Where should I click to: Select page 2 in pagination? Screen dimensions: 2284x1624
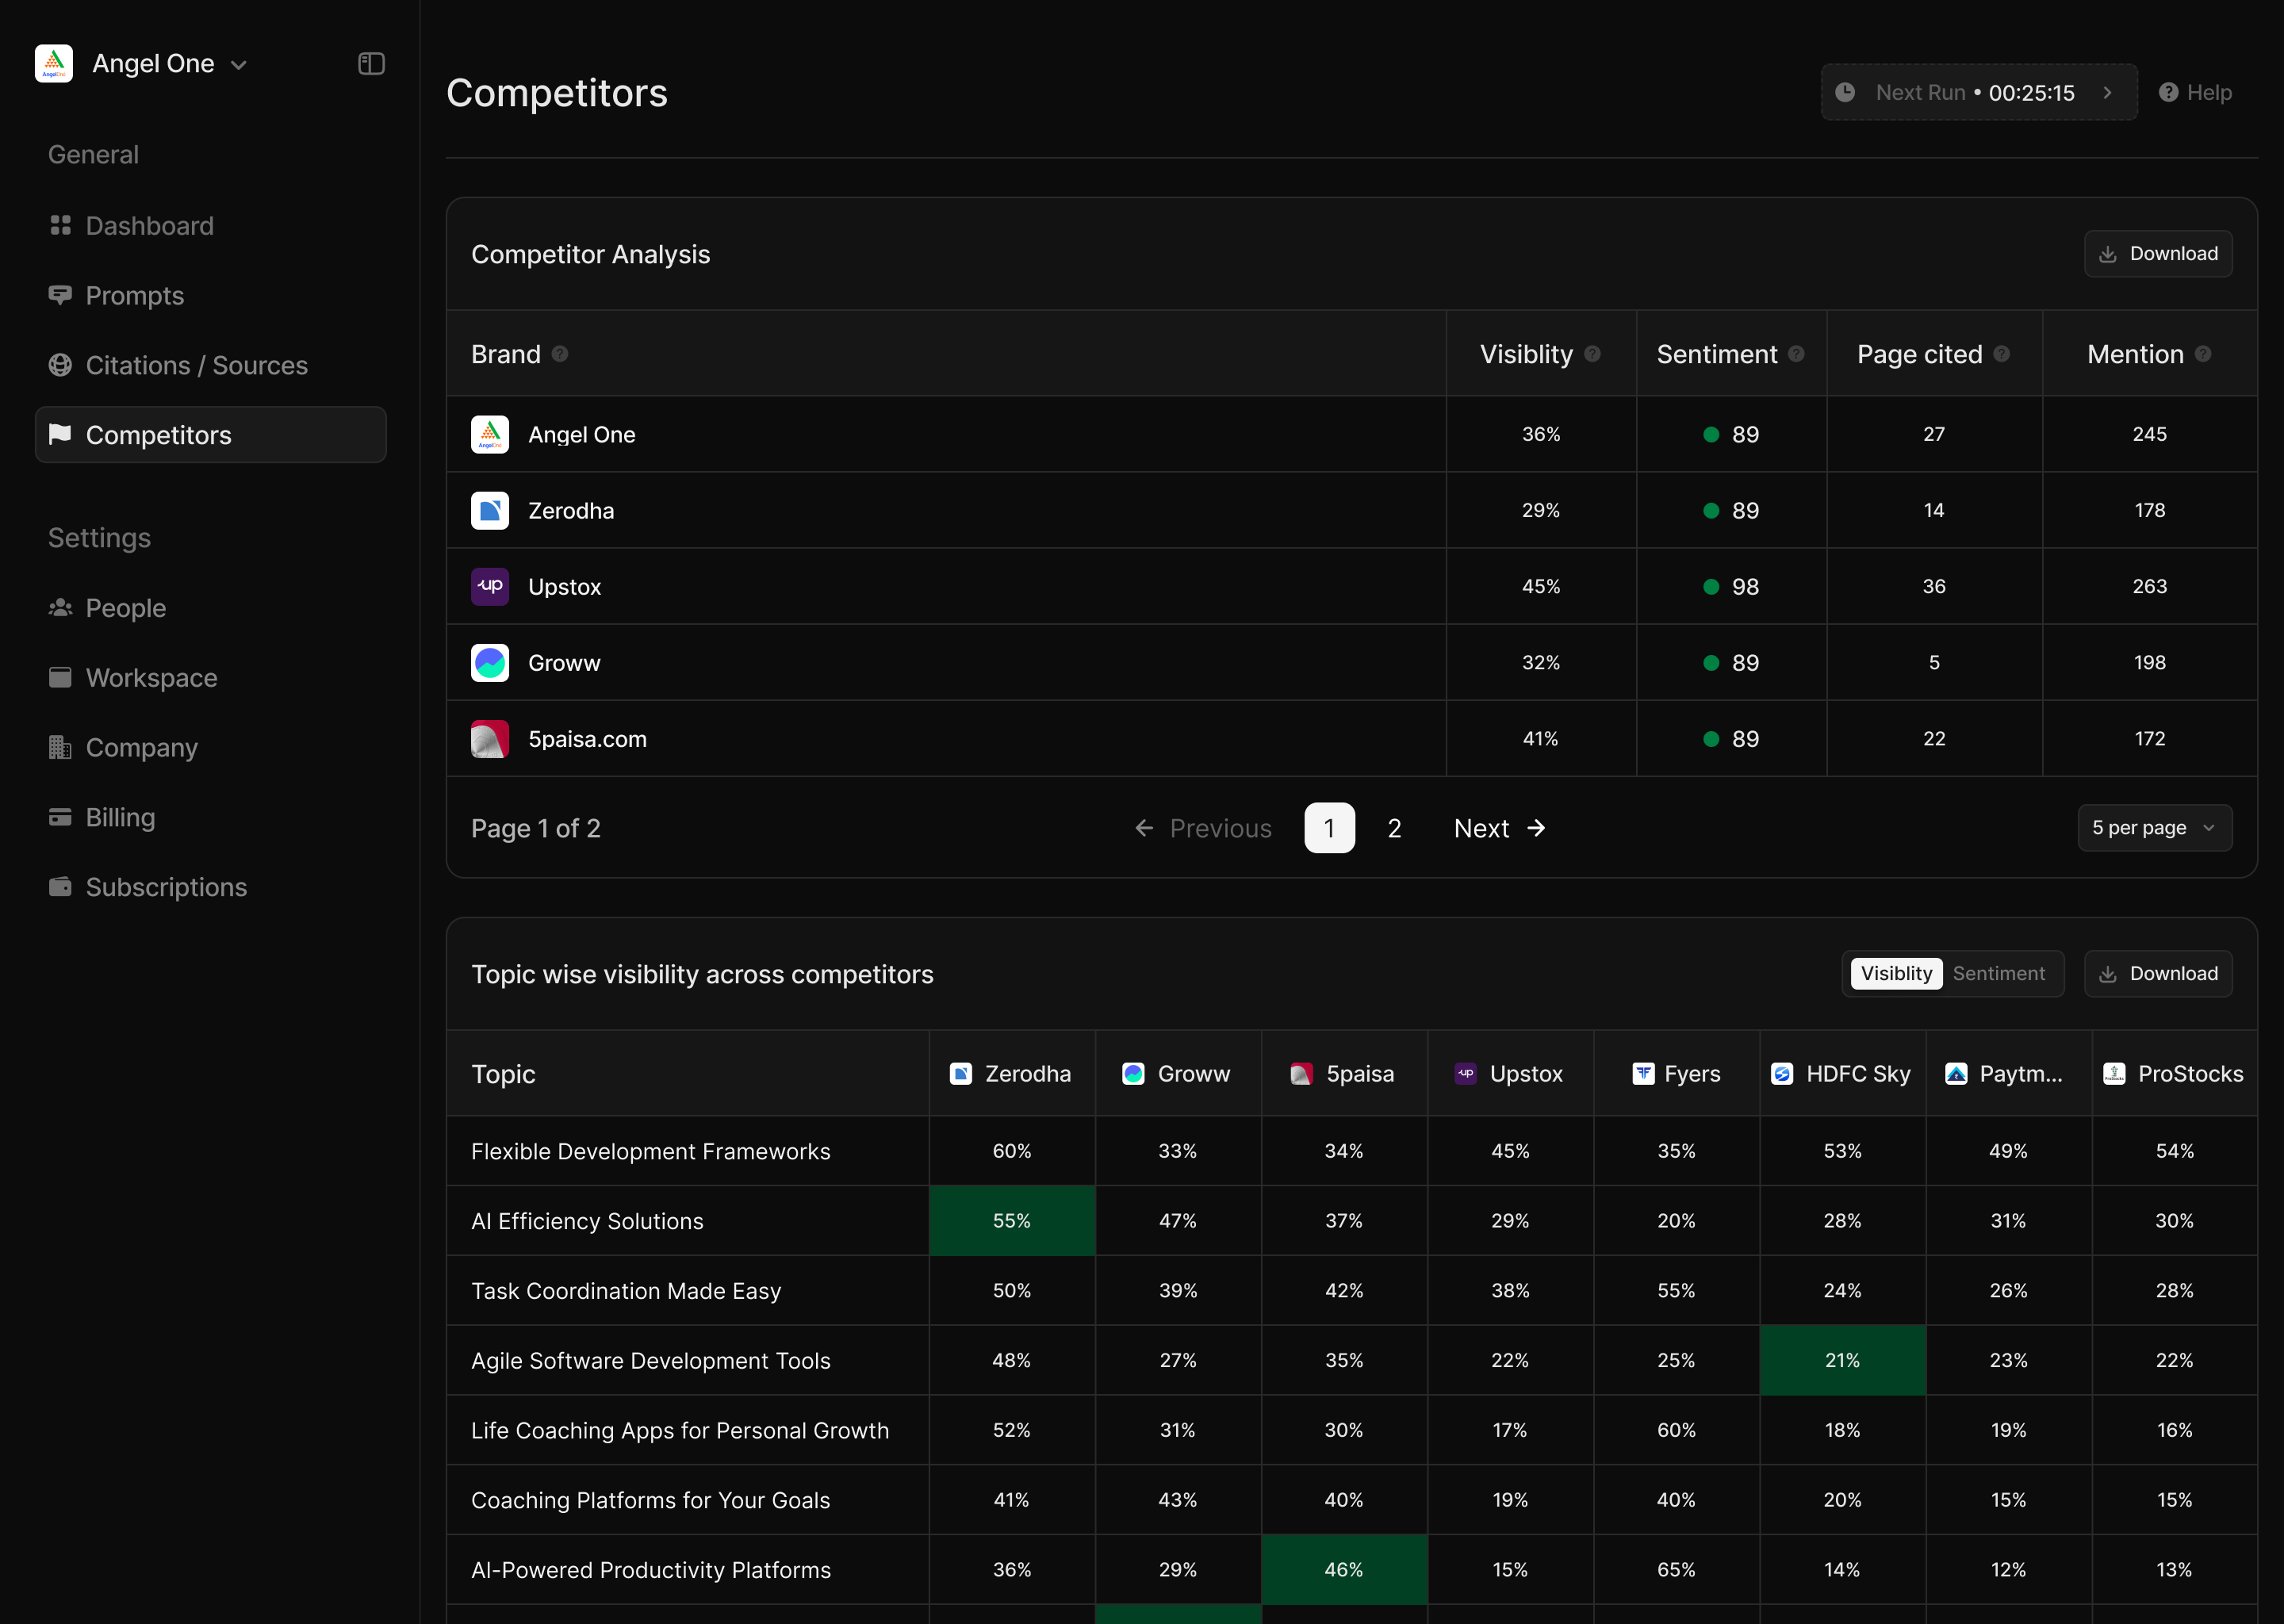click(x=1394, y=828)
